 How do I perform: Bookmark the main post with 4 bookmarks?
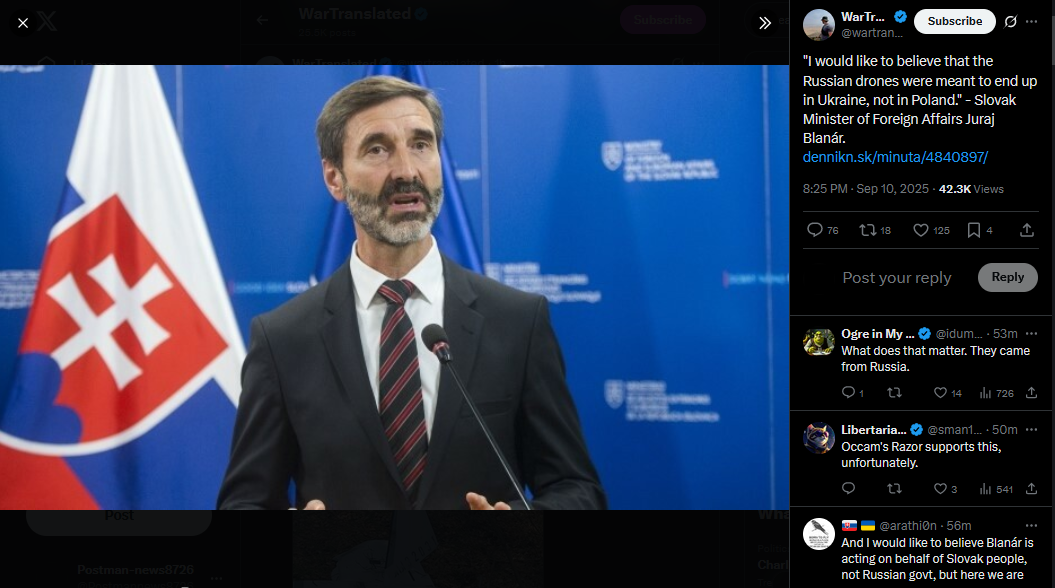click(x=980, y=230)
